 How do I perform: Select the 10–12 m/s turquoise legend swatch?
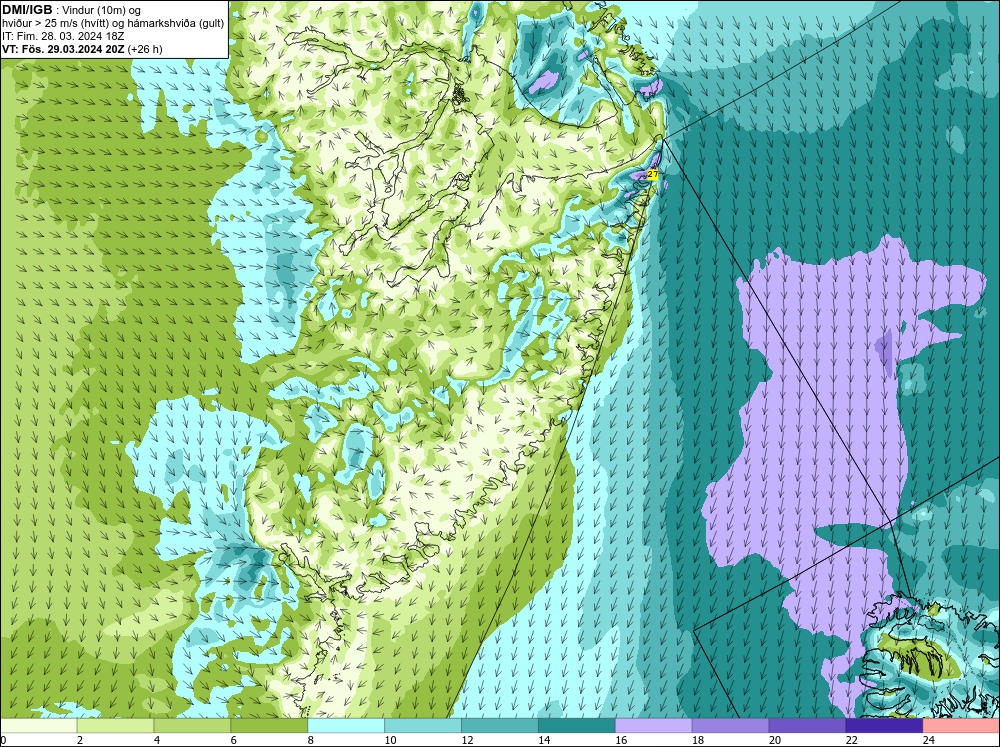coord(423,726)
